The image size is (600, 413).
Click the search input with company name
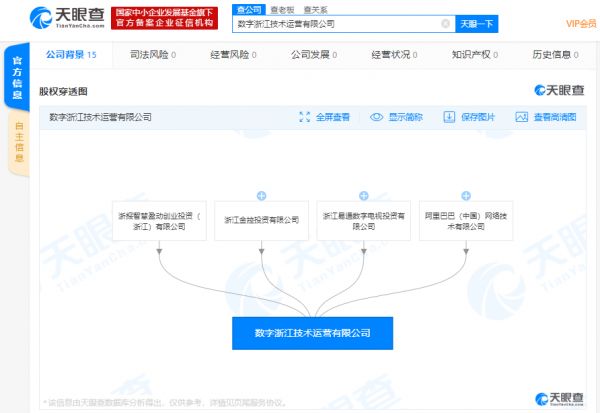pos(335,23)
